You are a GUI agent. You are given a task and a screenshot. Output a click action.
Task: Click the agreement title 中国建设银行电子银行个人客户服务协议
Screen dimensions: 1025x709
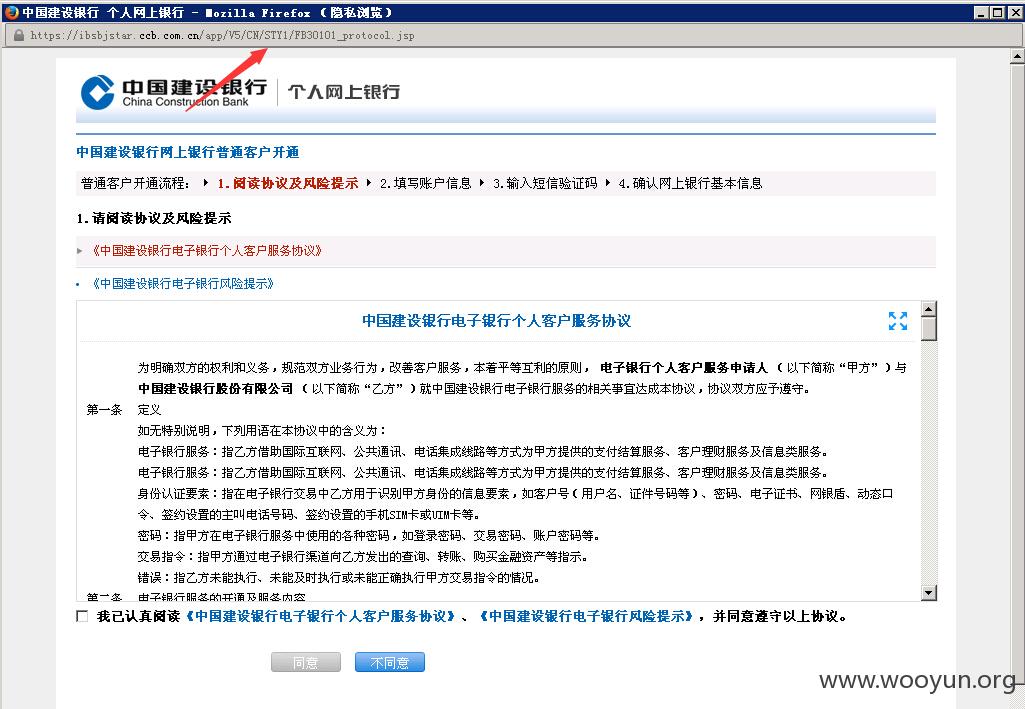(x=496, y=321)
